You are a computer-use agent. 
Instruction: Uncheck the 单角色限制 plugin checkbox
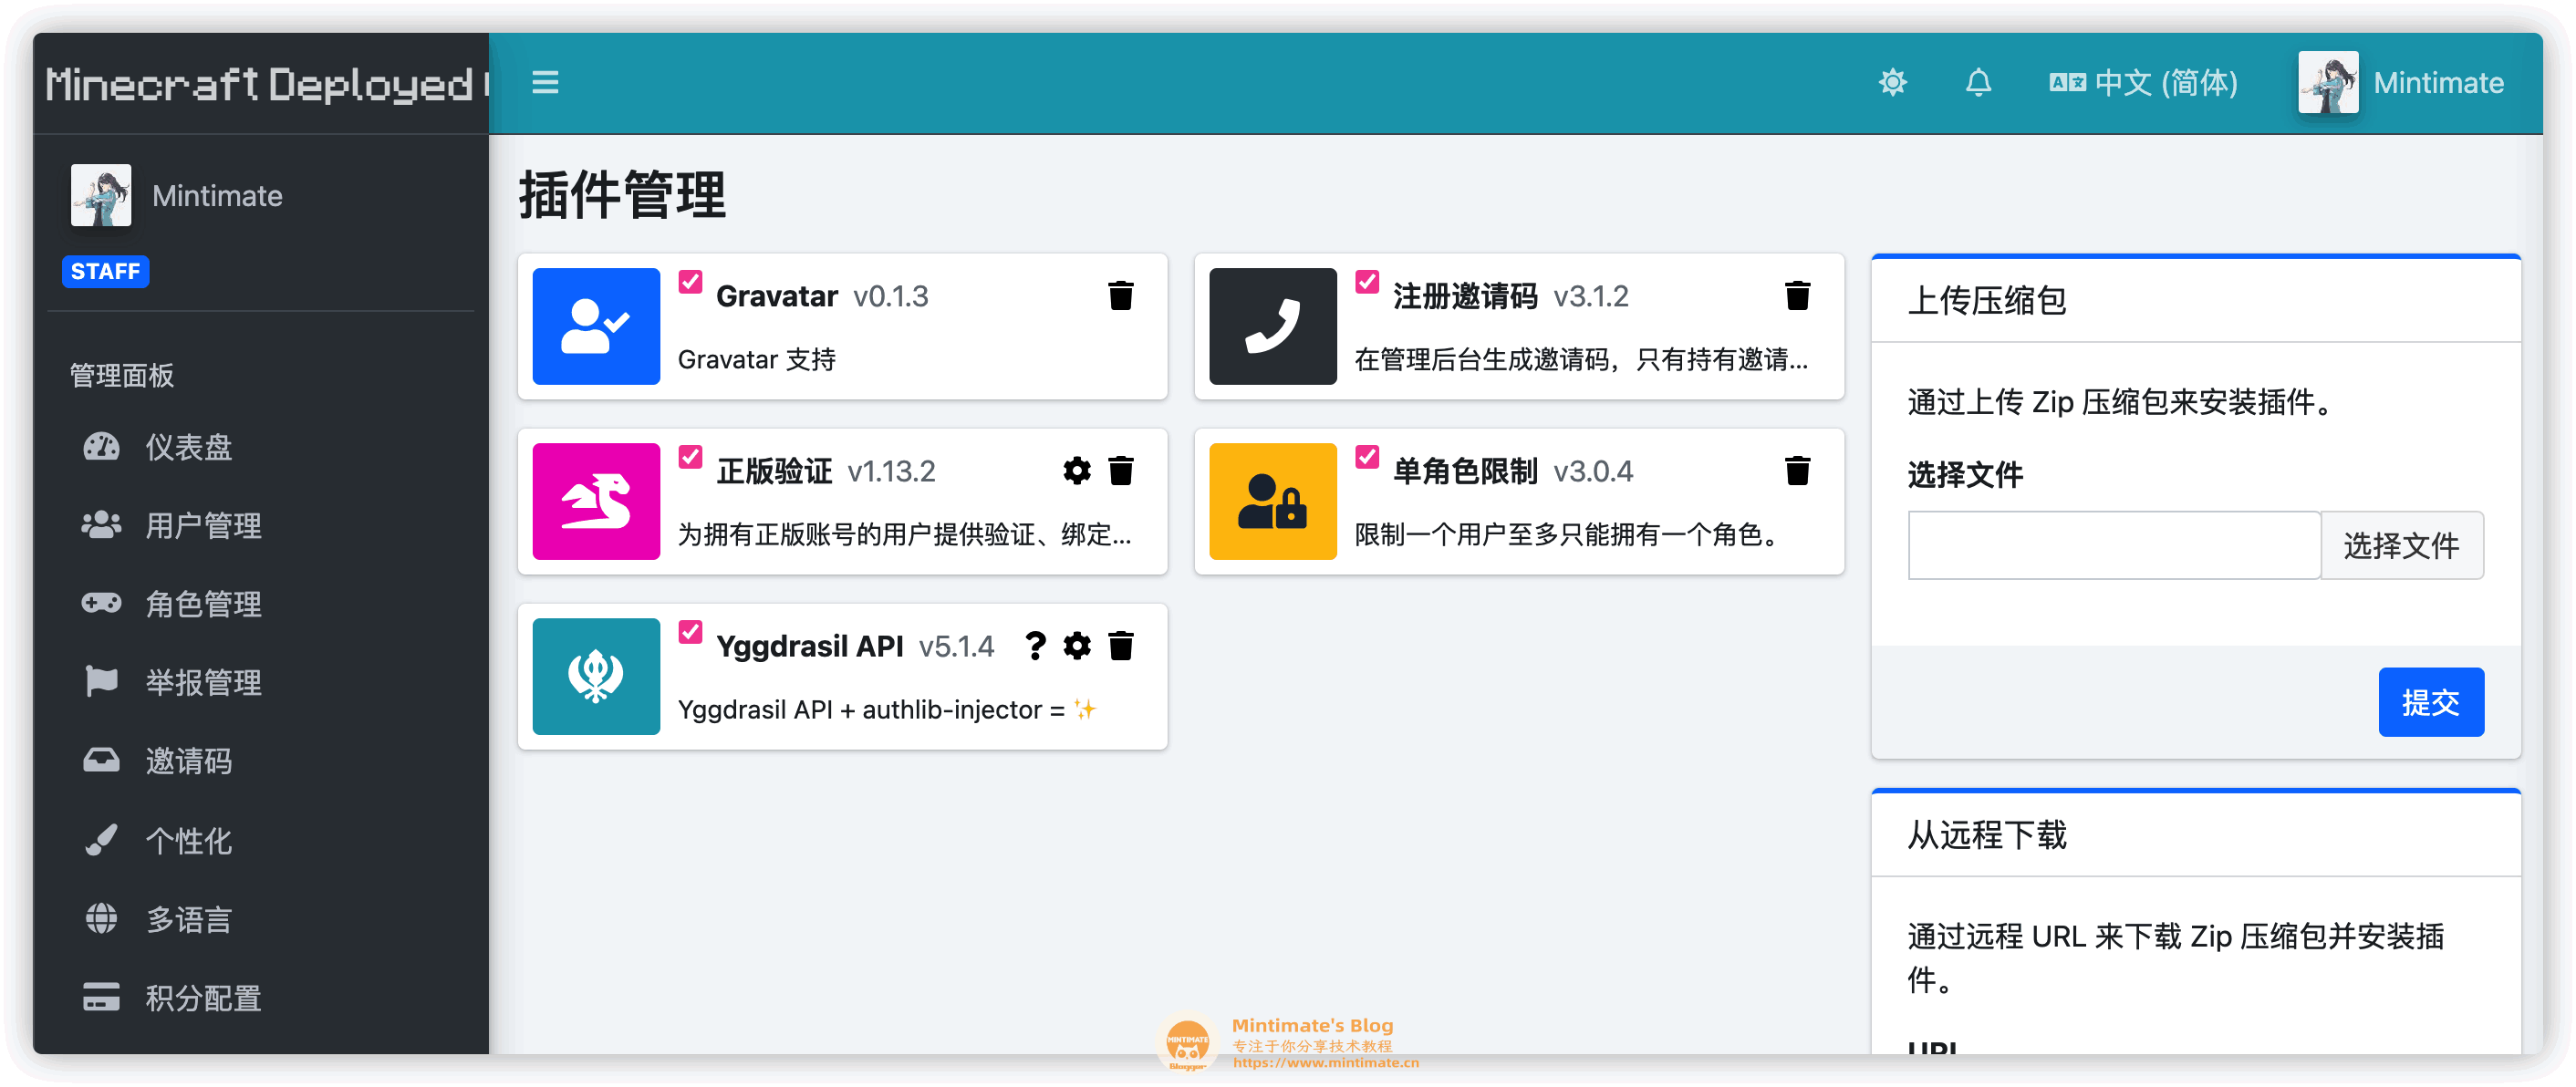coord(1367,457)
